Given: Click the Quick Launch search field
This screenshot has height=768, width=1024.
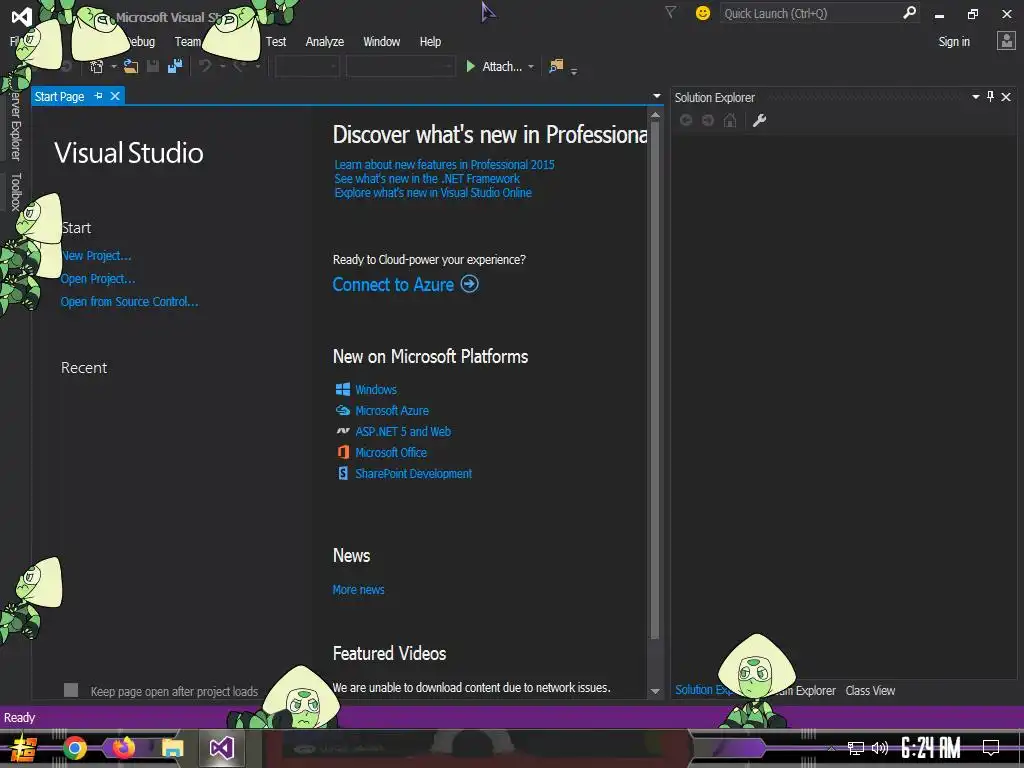Looking at the screenshot, I should click(x=810, y=13).
